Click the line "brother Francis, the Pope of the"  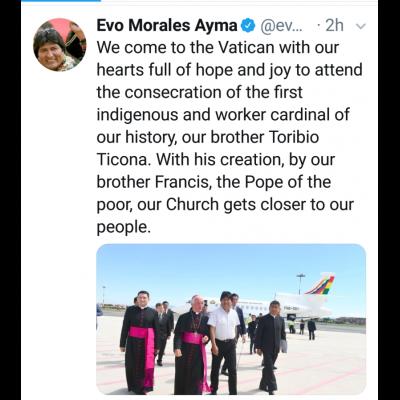[x=214, y=182]
